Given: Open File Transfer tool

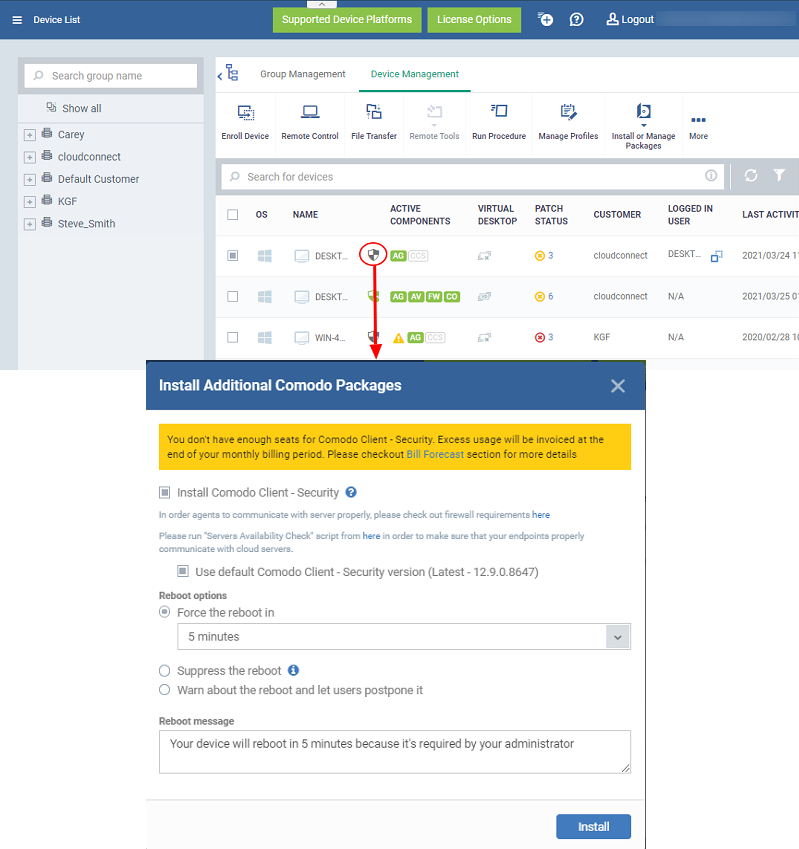Looking at the screenshot, I should coord(374,122).
